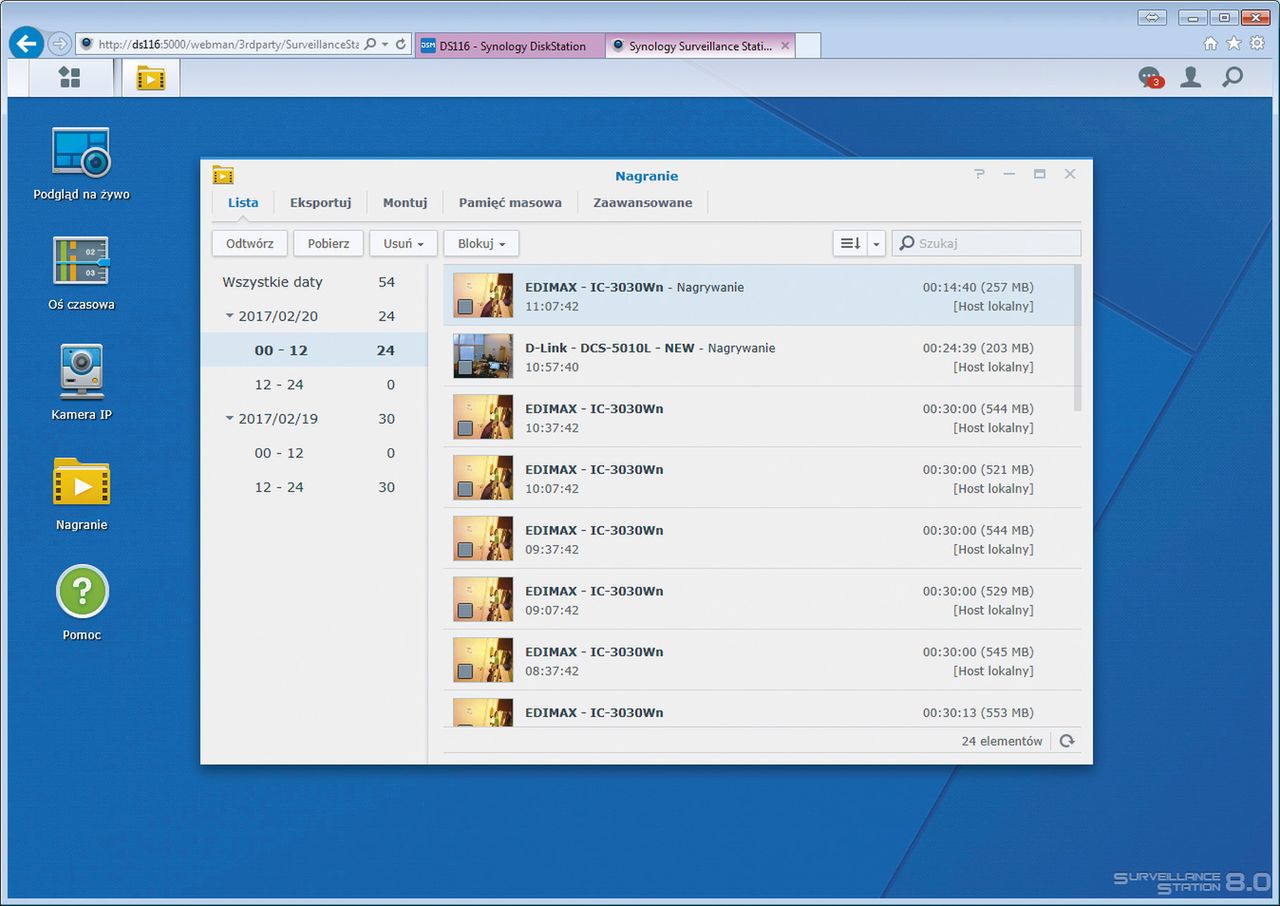
Task: Open the Kamera IP desktop icon
Action: coord(81,371)
